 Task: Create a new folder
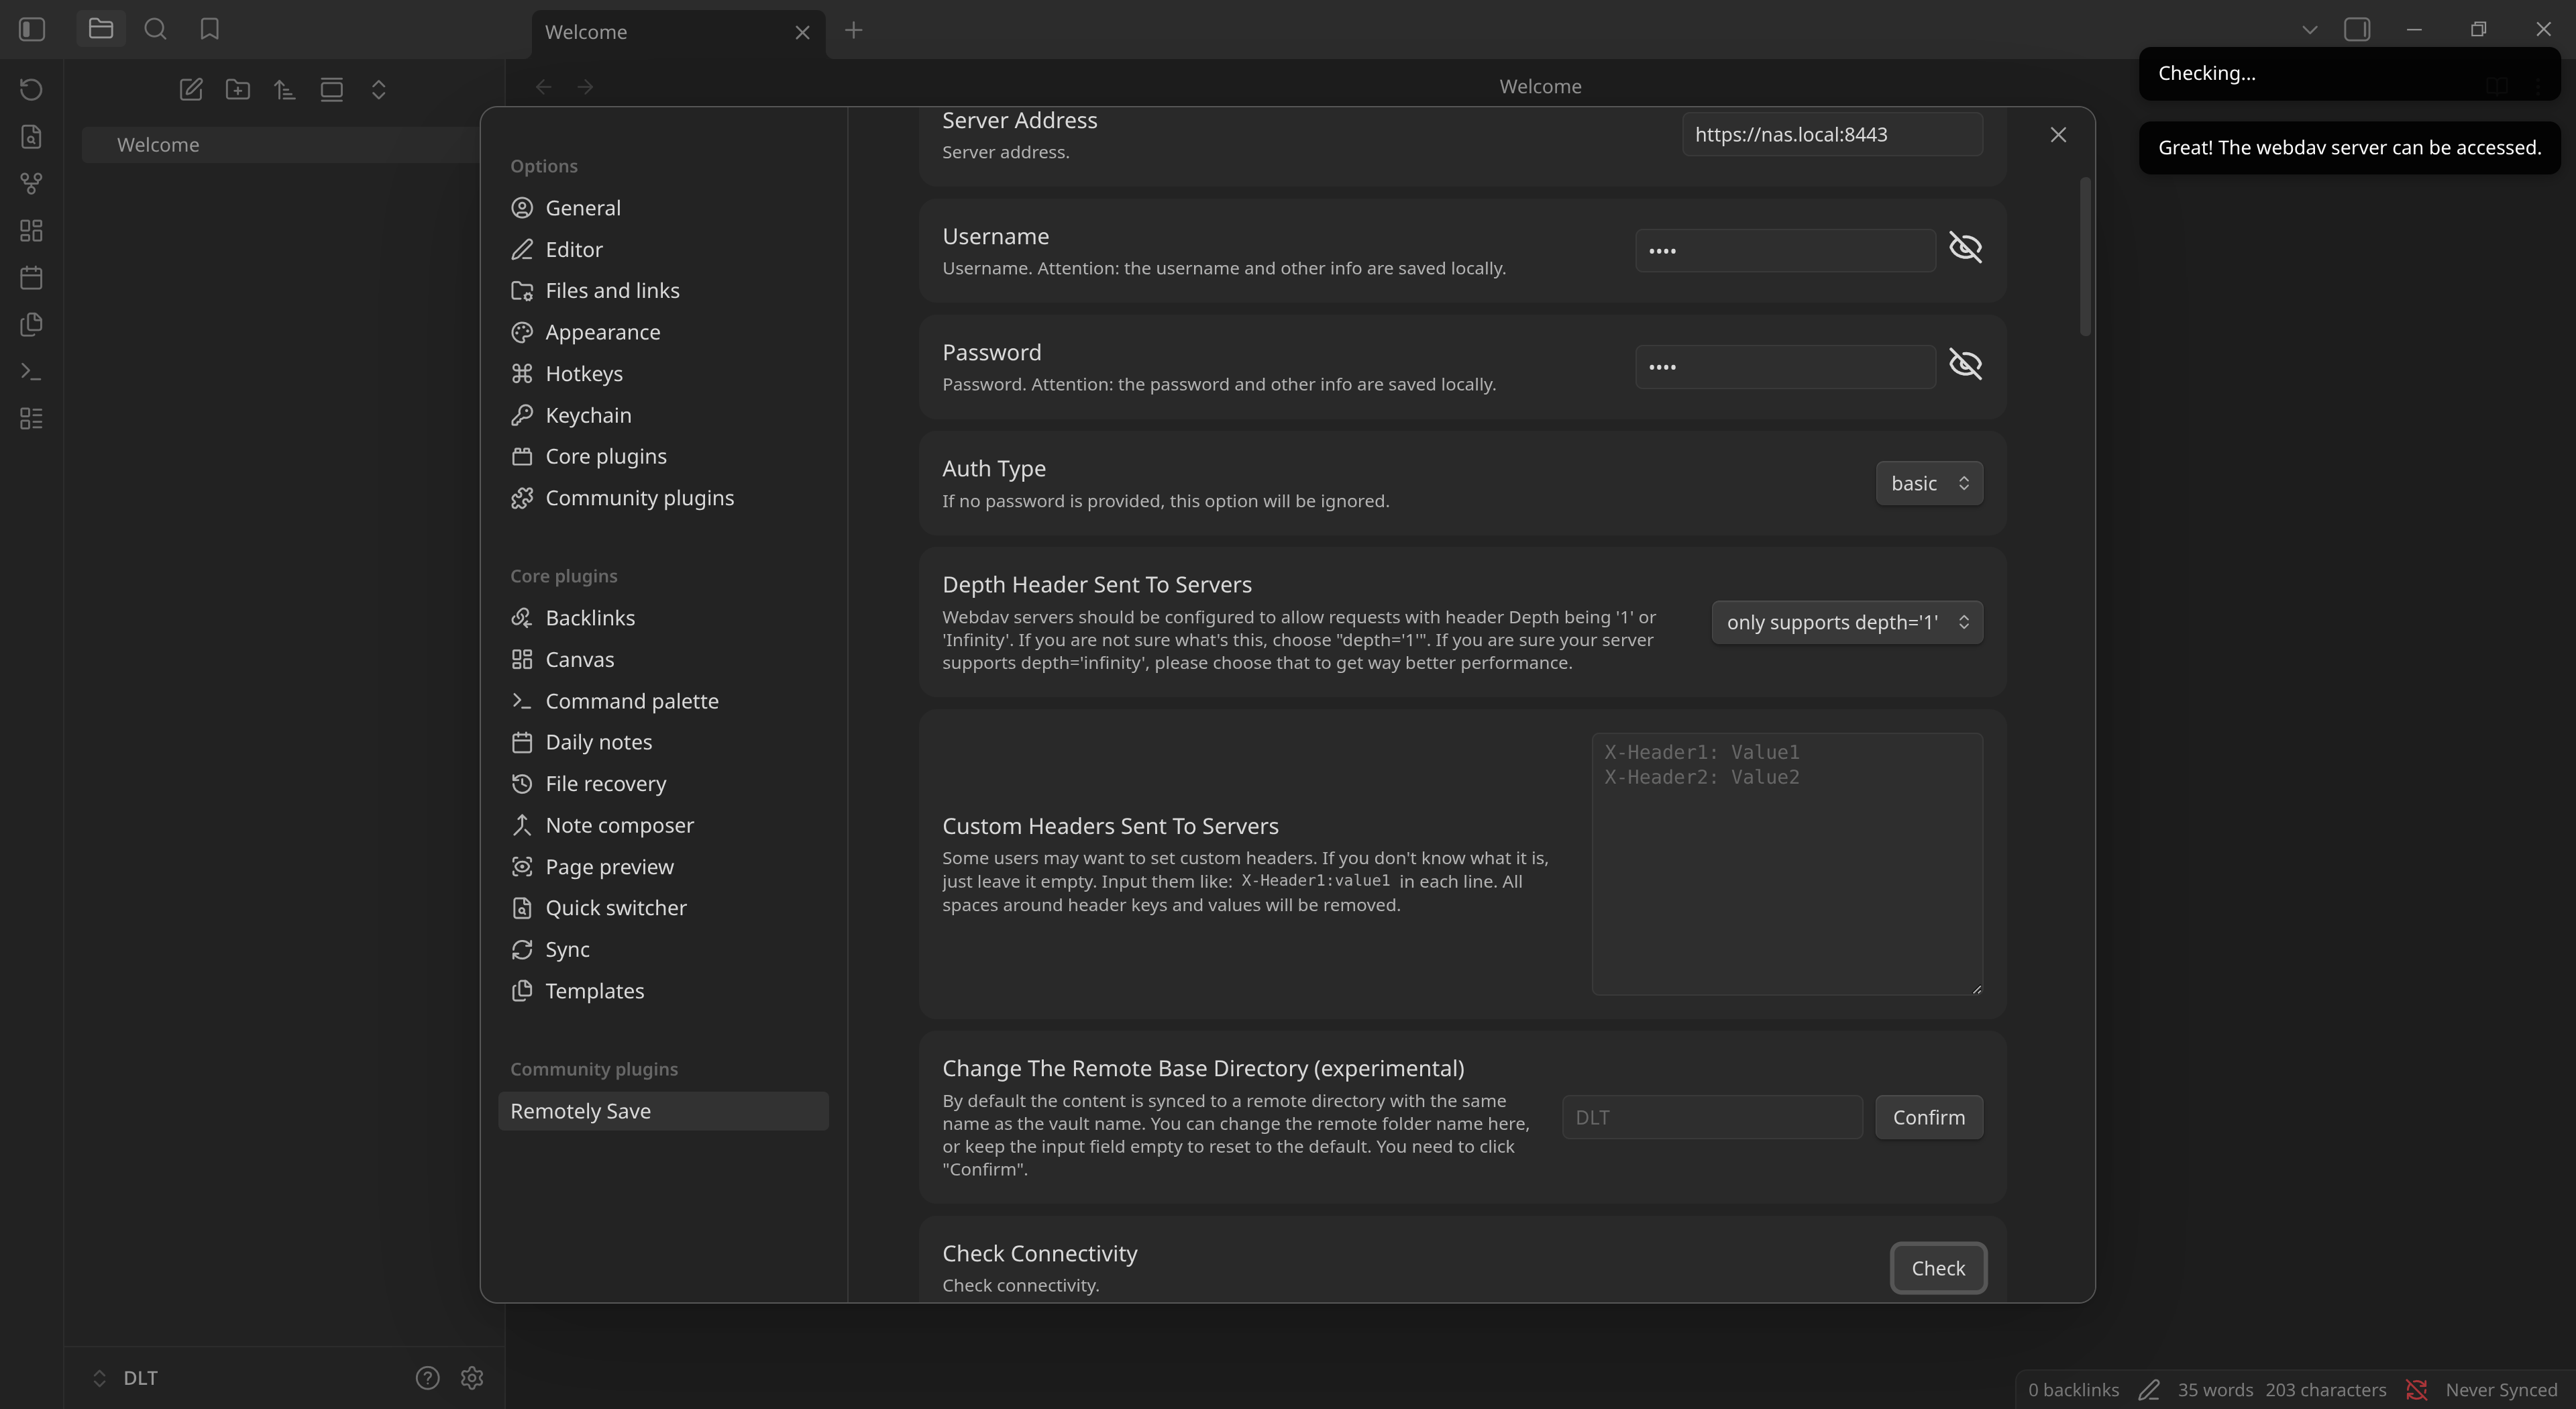coord(237,89)
